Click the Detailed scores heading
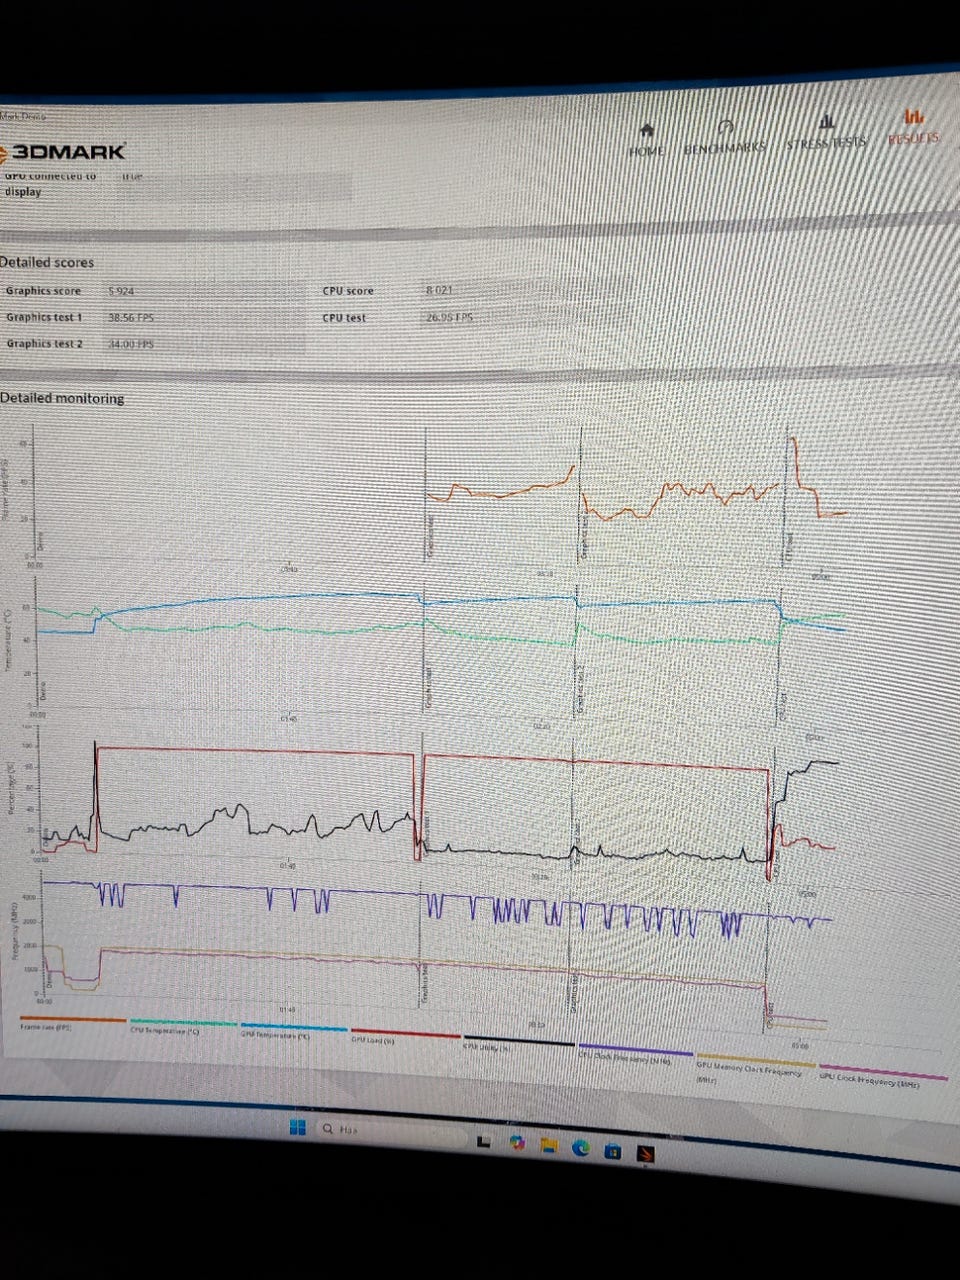The width and height of the screenshot is (960, 1280). click(x=46, y=262)
